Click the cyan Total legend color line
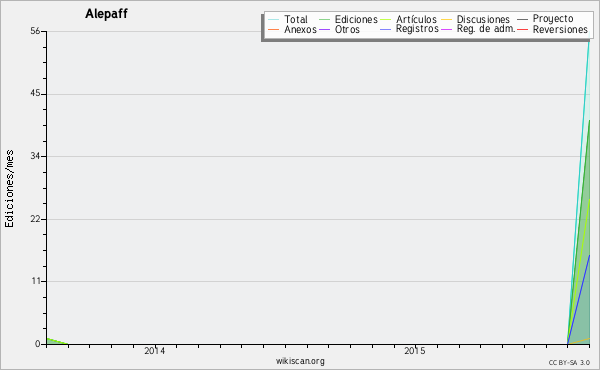600x370 pixels. [274, 20]
